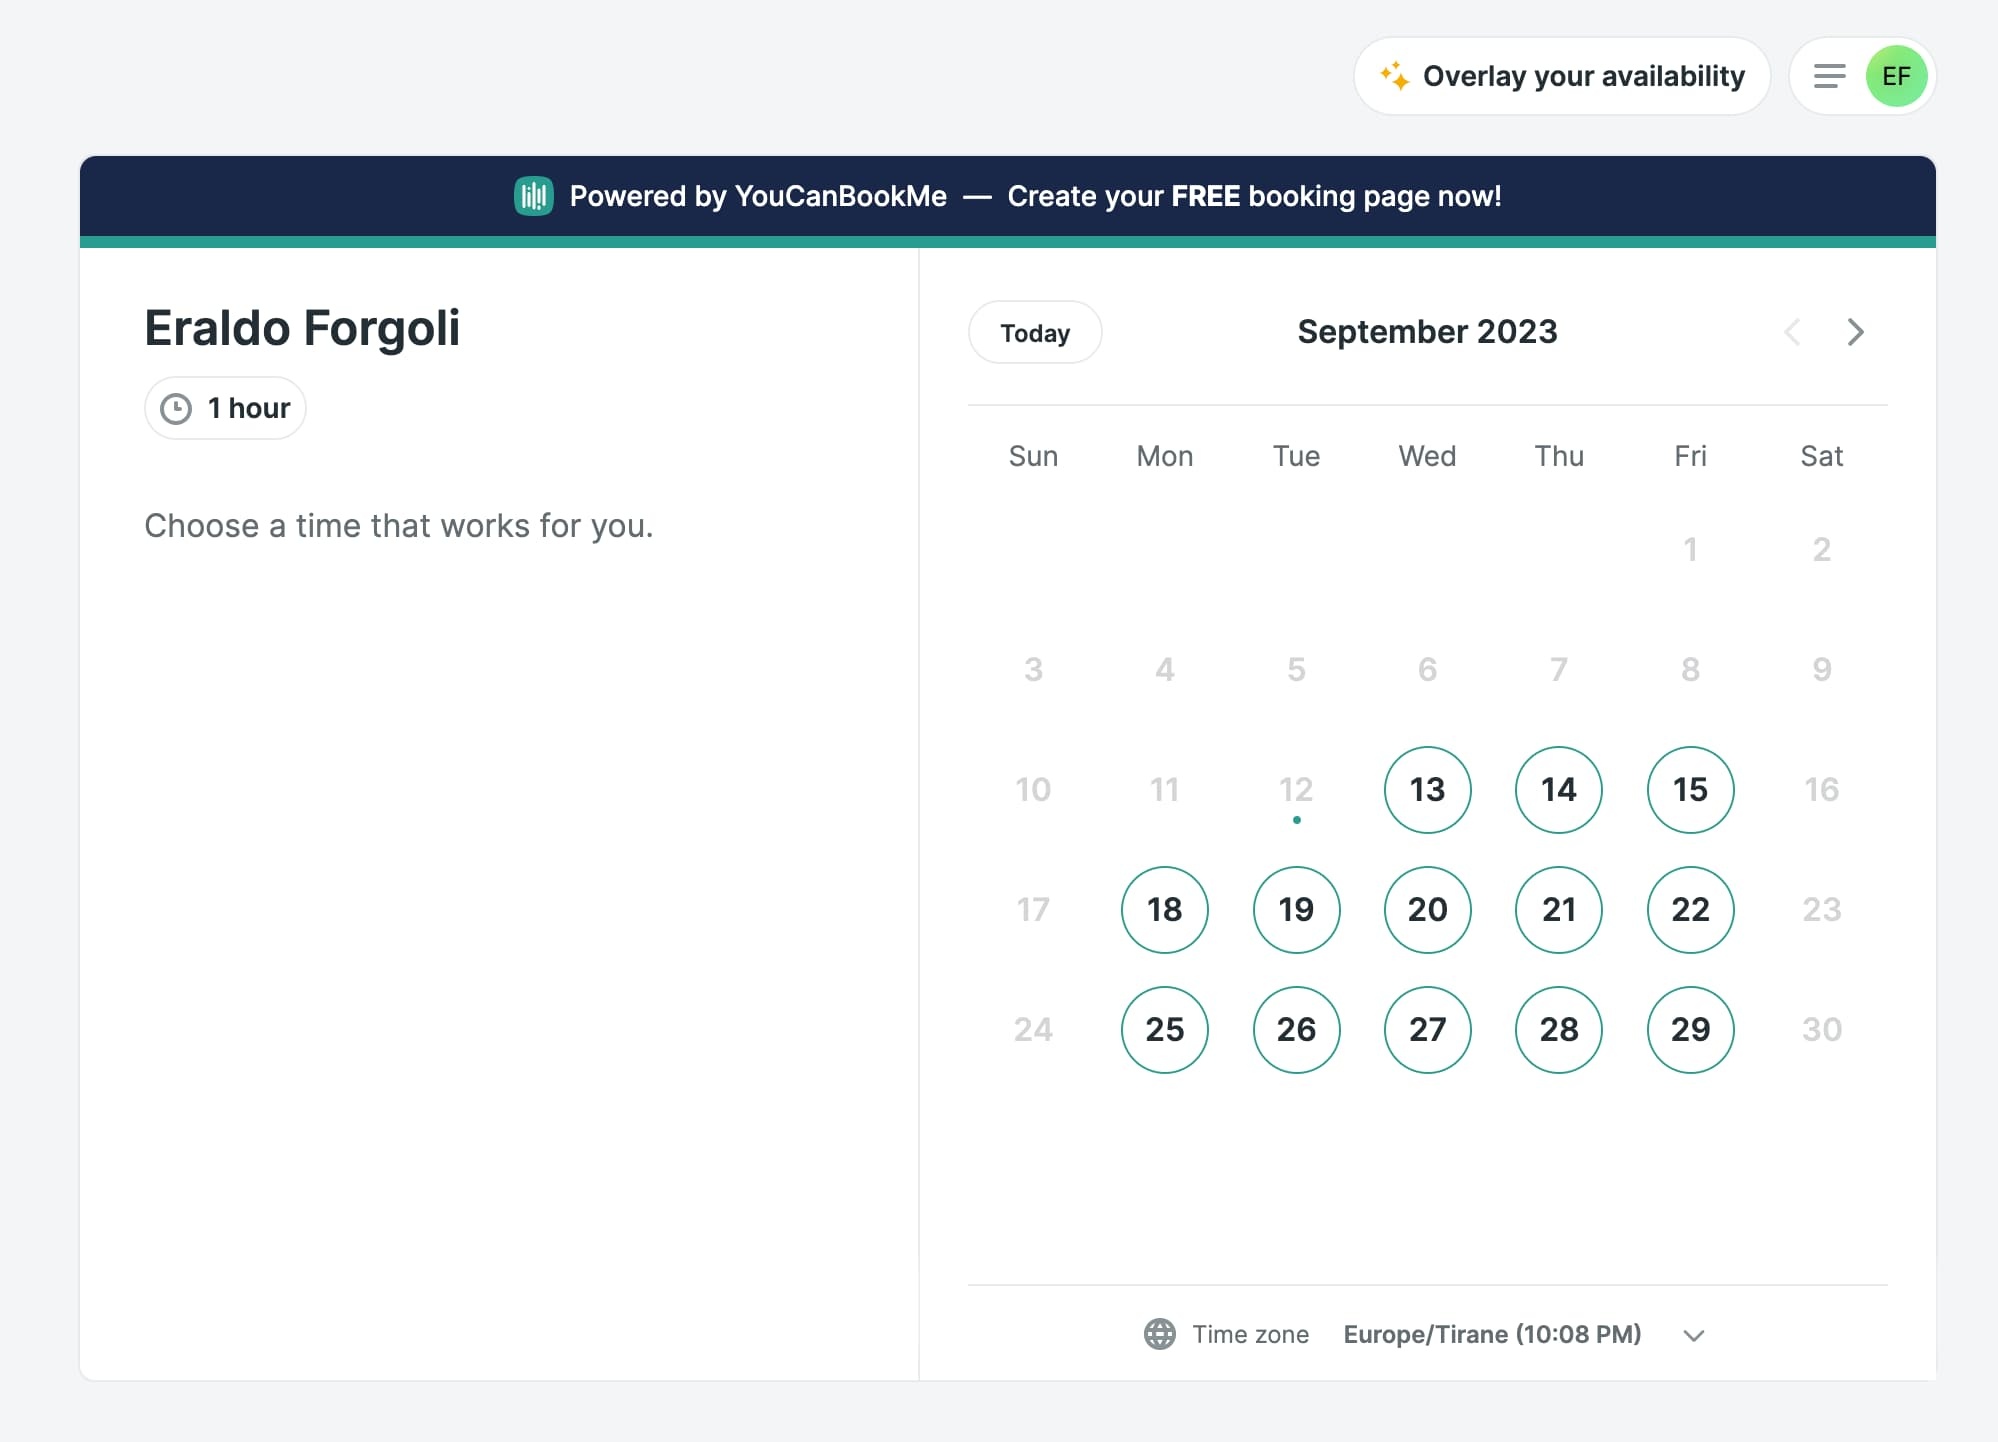Click the chevron down next to Europe/Tirane

(1694, 1335)
